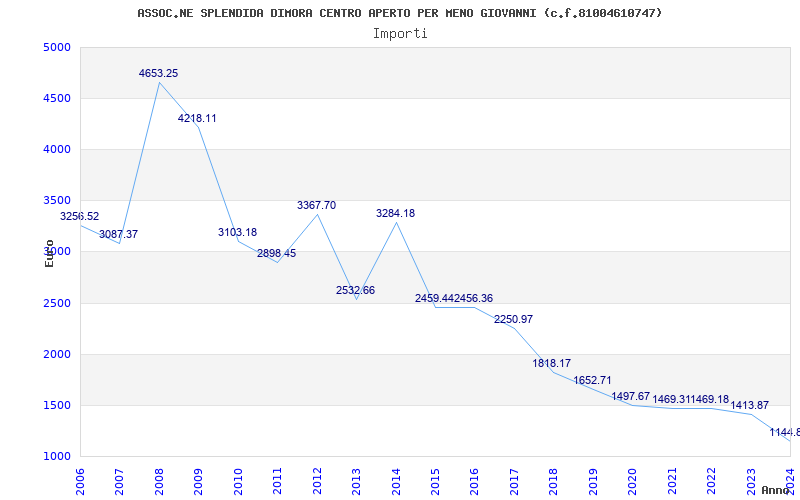
Task: Click the y-axis value 5000
Action: [56, 47]
